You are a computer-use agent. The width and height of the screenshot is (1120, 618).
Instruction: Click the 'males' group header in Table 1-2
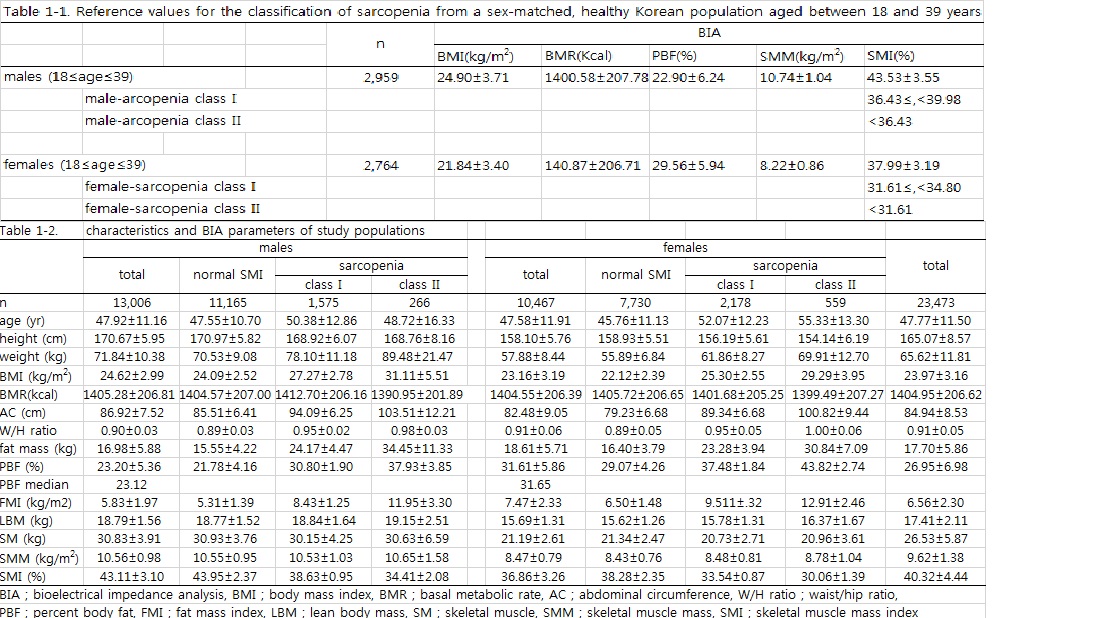click(x=276, y=247)
